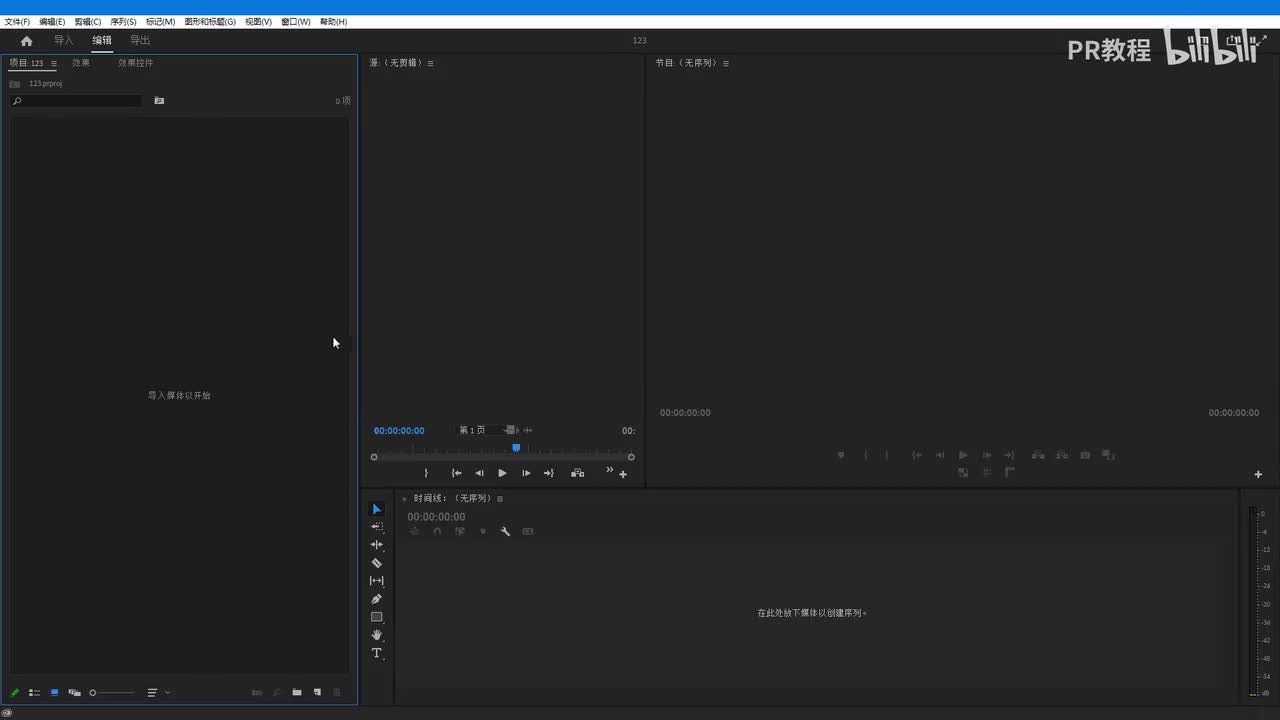Screen dimensions: 1280x720
Task: Select the Type tool
Action: pos(377,653)
